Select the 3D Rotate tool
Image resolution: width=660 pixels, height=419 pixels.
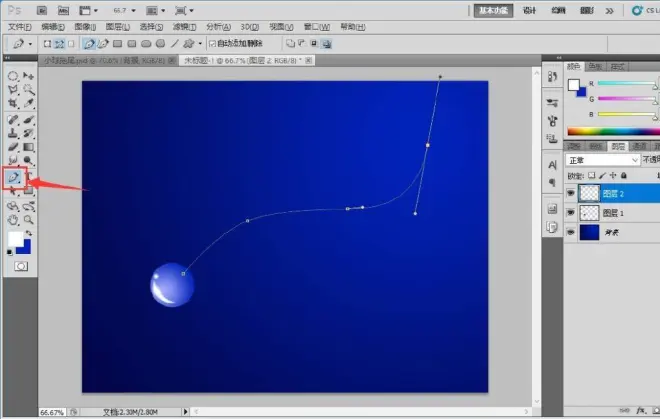[x=13, y=206]
